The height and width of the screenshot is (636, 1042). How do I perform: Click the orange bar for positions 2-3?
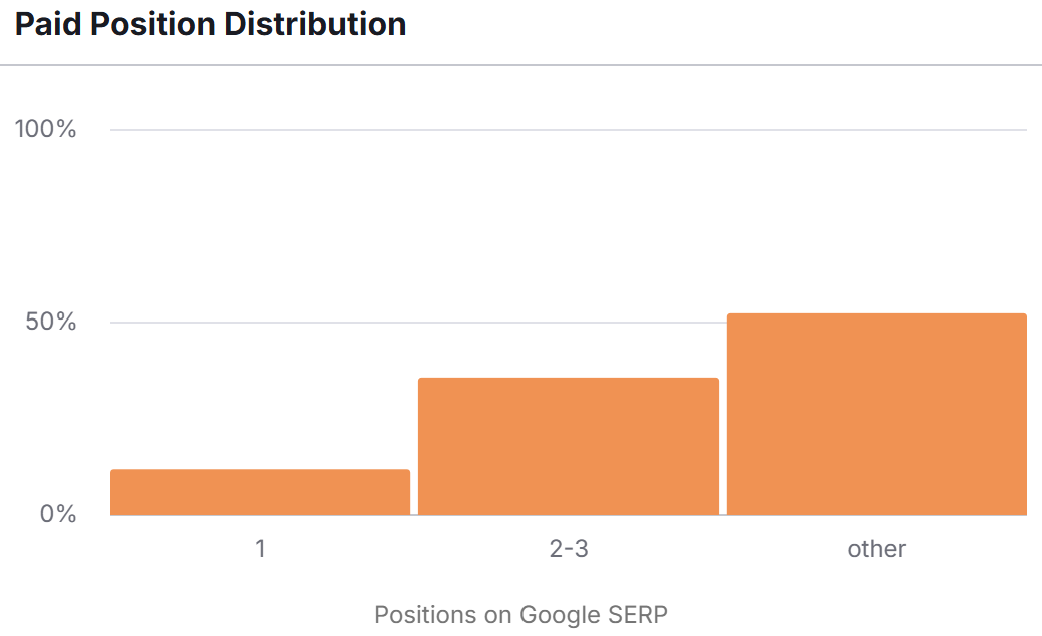pos(568,447)
